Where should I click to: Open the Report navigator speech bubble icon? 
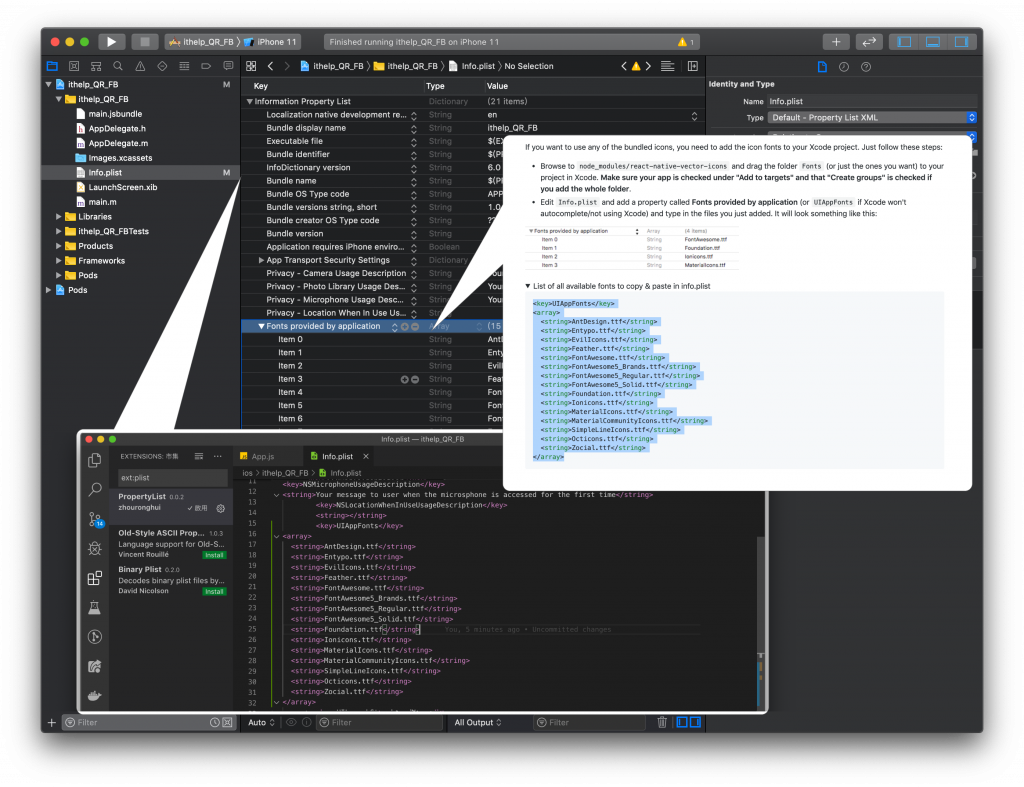pos(228,66)
